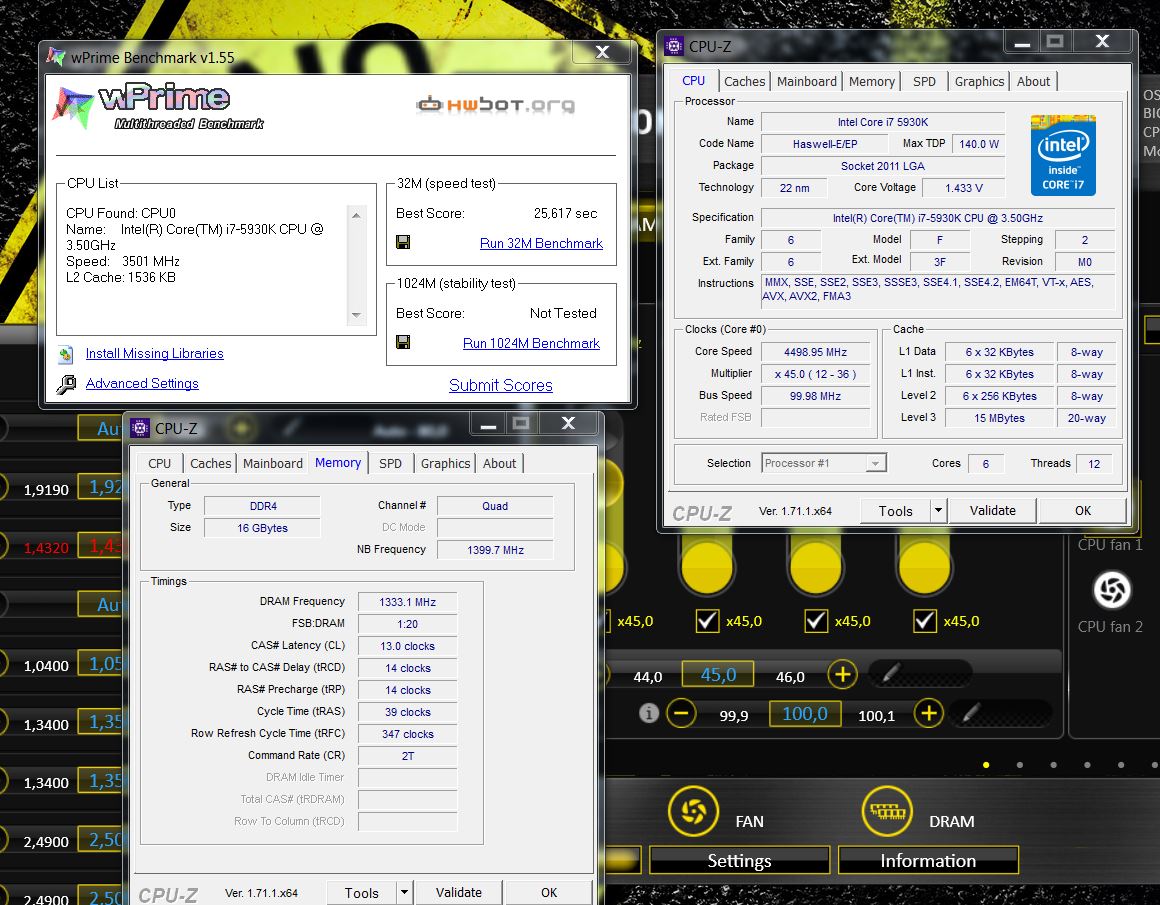This screenshot has width=1160, height=905.
Task: Click the floppy disk icon beside Run 32M Benchmark
Action: pos(403,242)
